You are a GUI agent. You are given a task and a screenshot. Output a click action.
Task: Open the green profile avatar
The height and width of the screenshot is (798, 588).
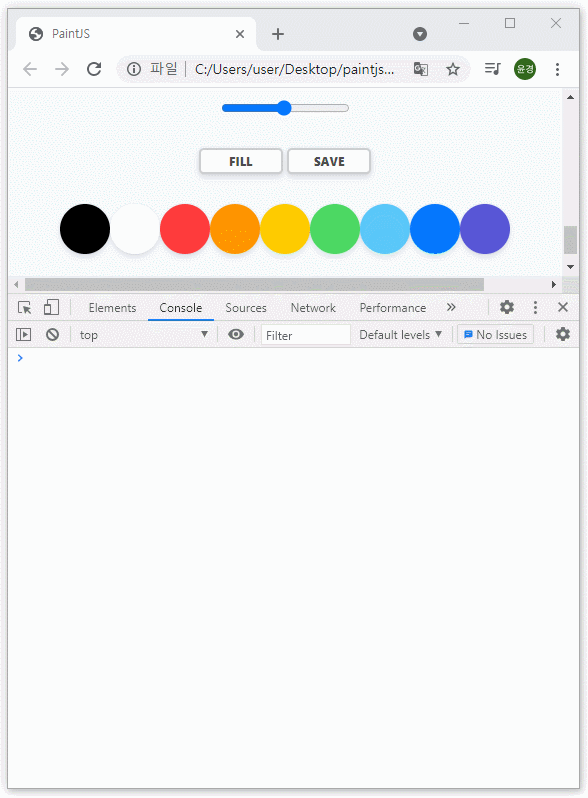525,69
